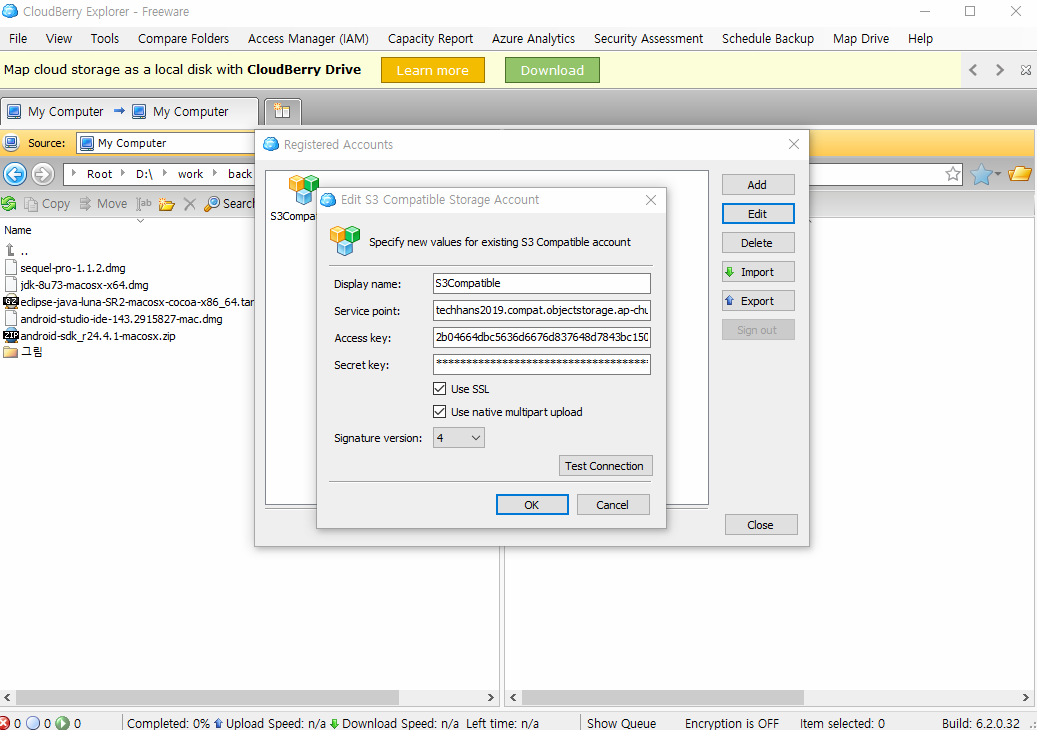The height and width of the screenshot is (730, 1037).
Task: Click the Move toolbar button
Action: (x=103, y=204)
